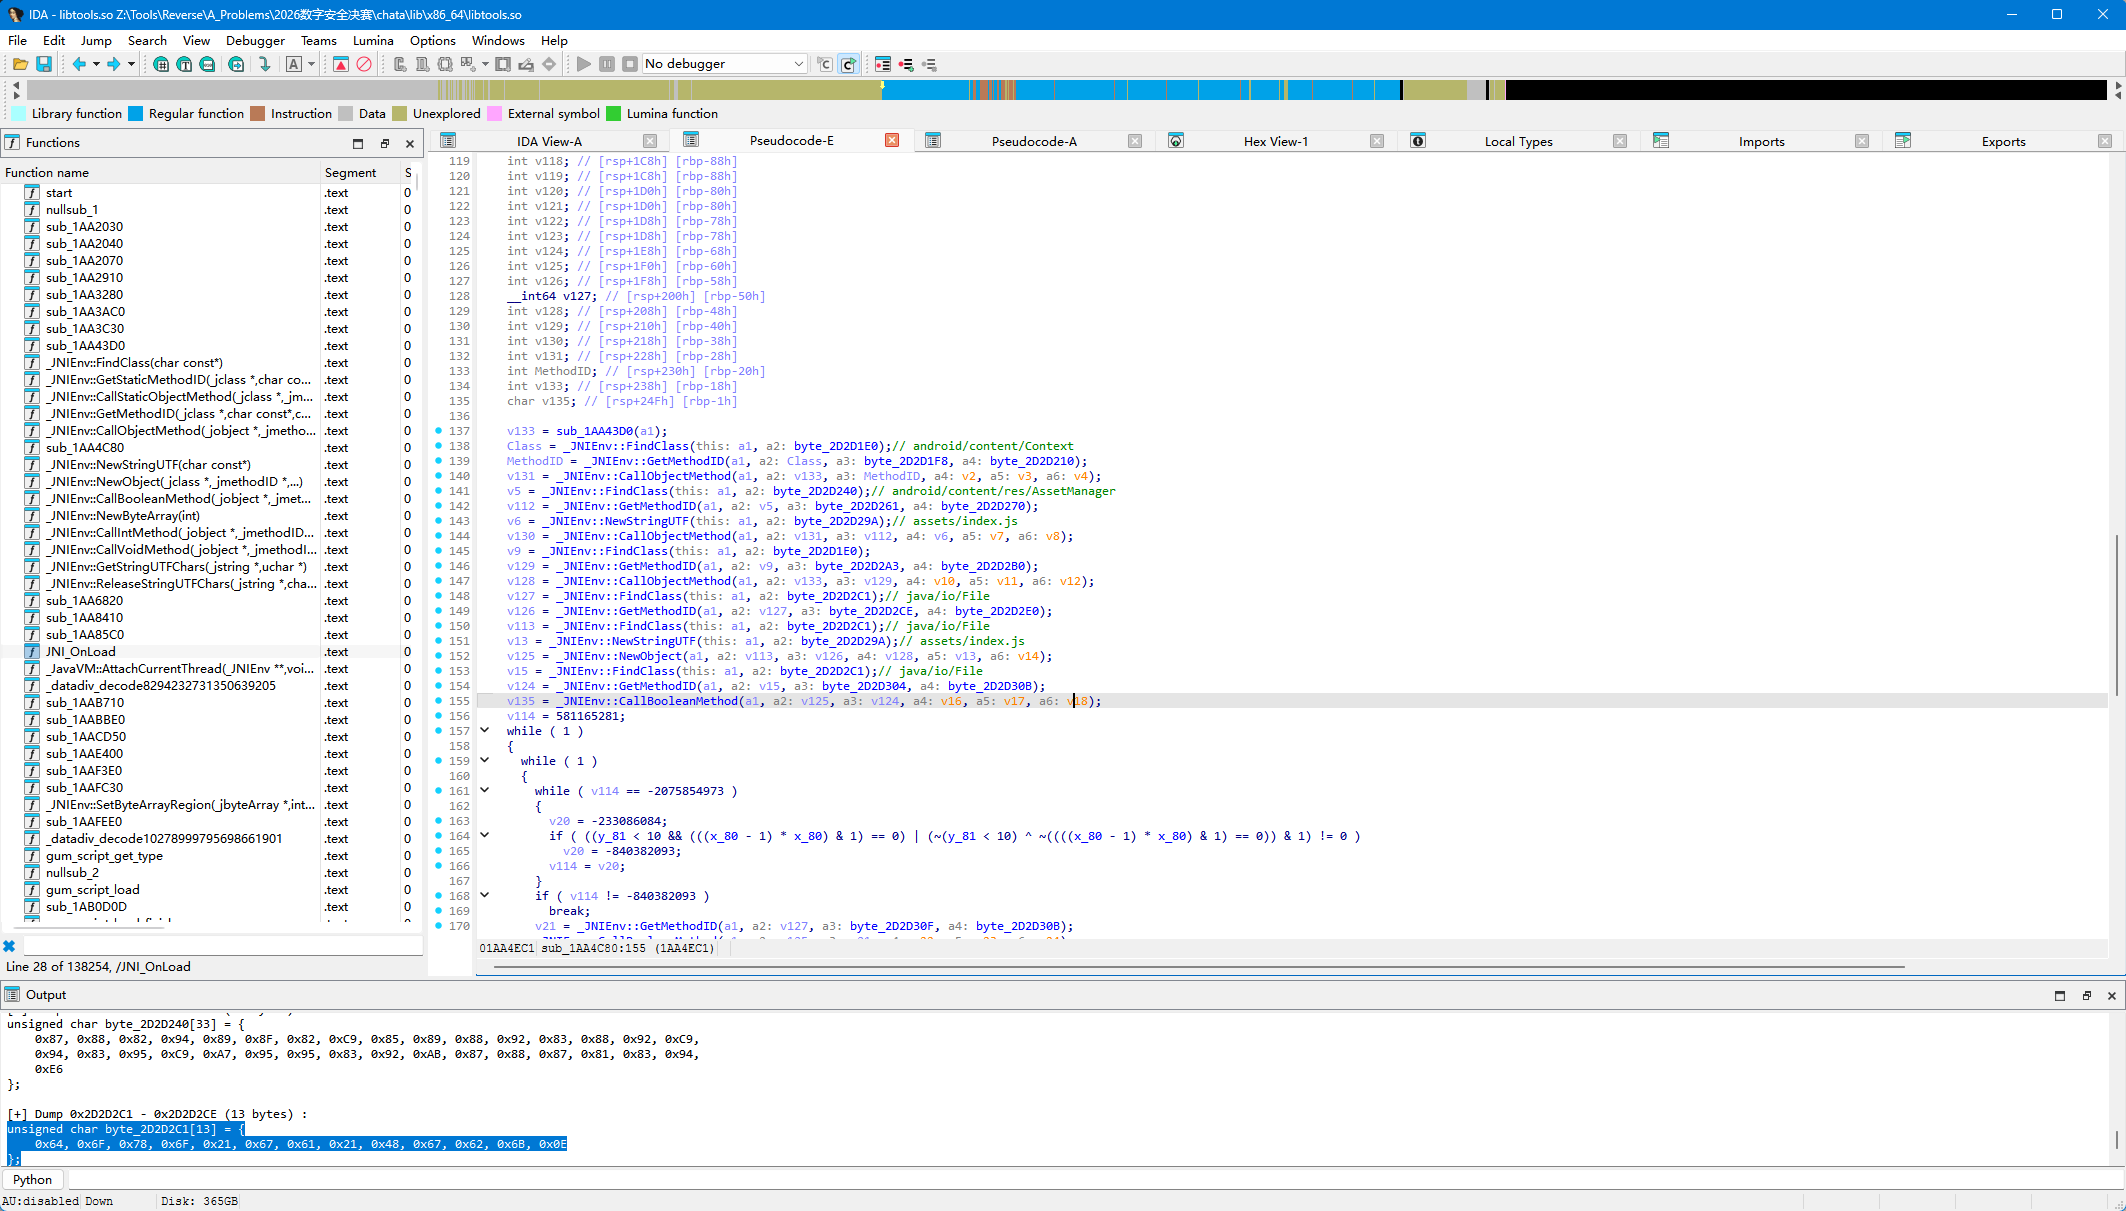Image resolution: width=2126 pixels, height=1211 pixels.
Task: Click the red cancel circle toolbar icon
Action: point(364,64)
